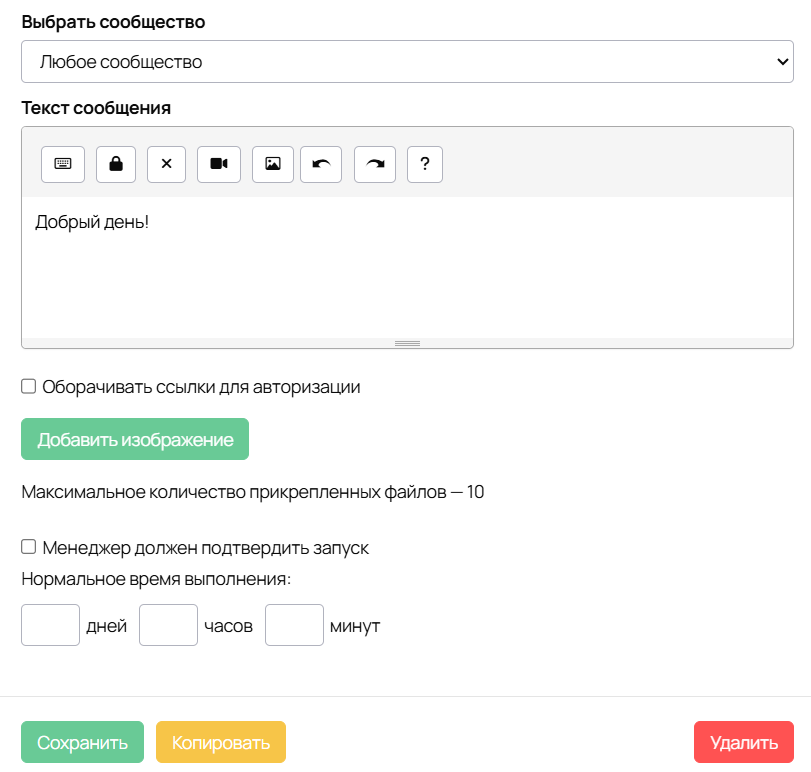Click the keyboard icon in editor toolbar
Screen dimensions: 811x772
point(63,164)
